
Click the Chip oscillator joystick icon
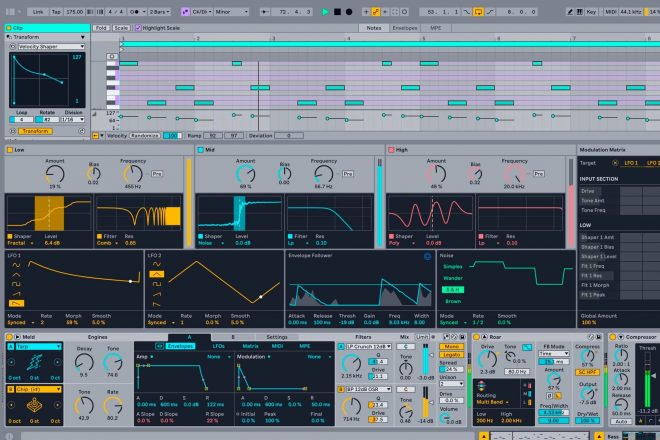(35, 405)
